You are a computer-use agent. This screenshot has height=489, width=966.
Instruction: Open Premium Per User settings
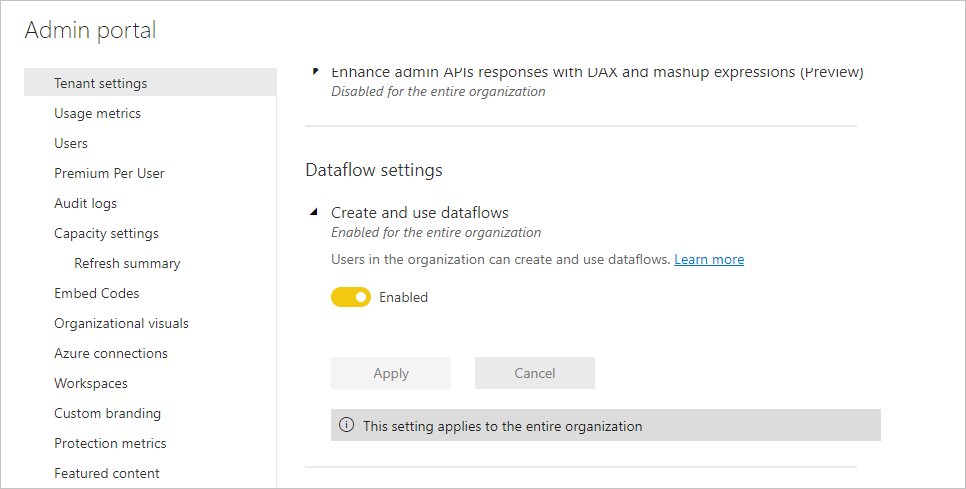coord(109,173)
